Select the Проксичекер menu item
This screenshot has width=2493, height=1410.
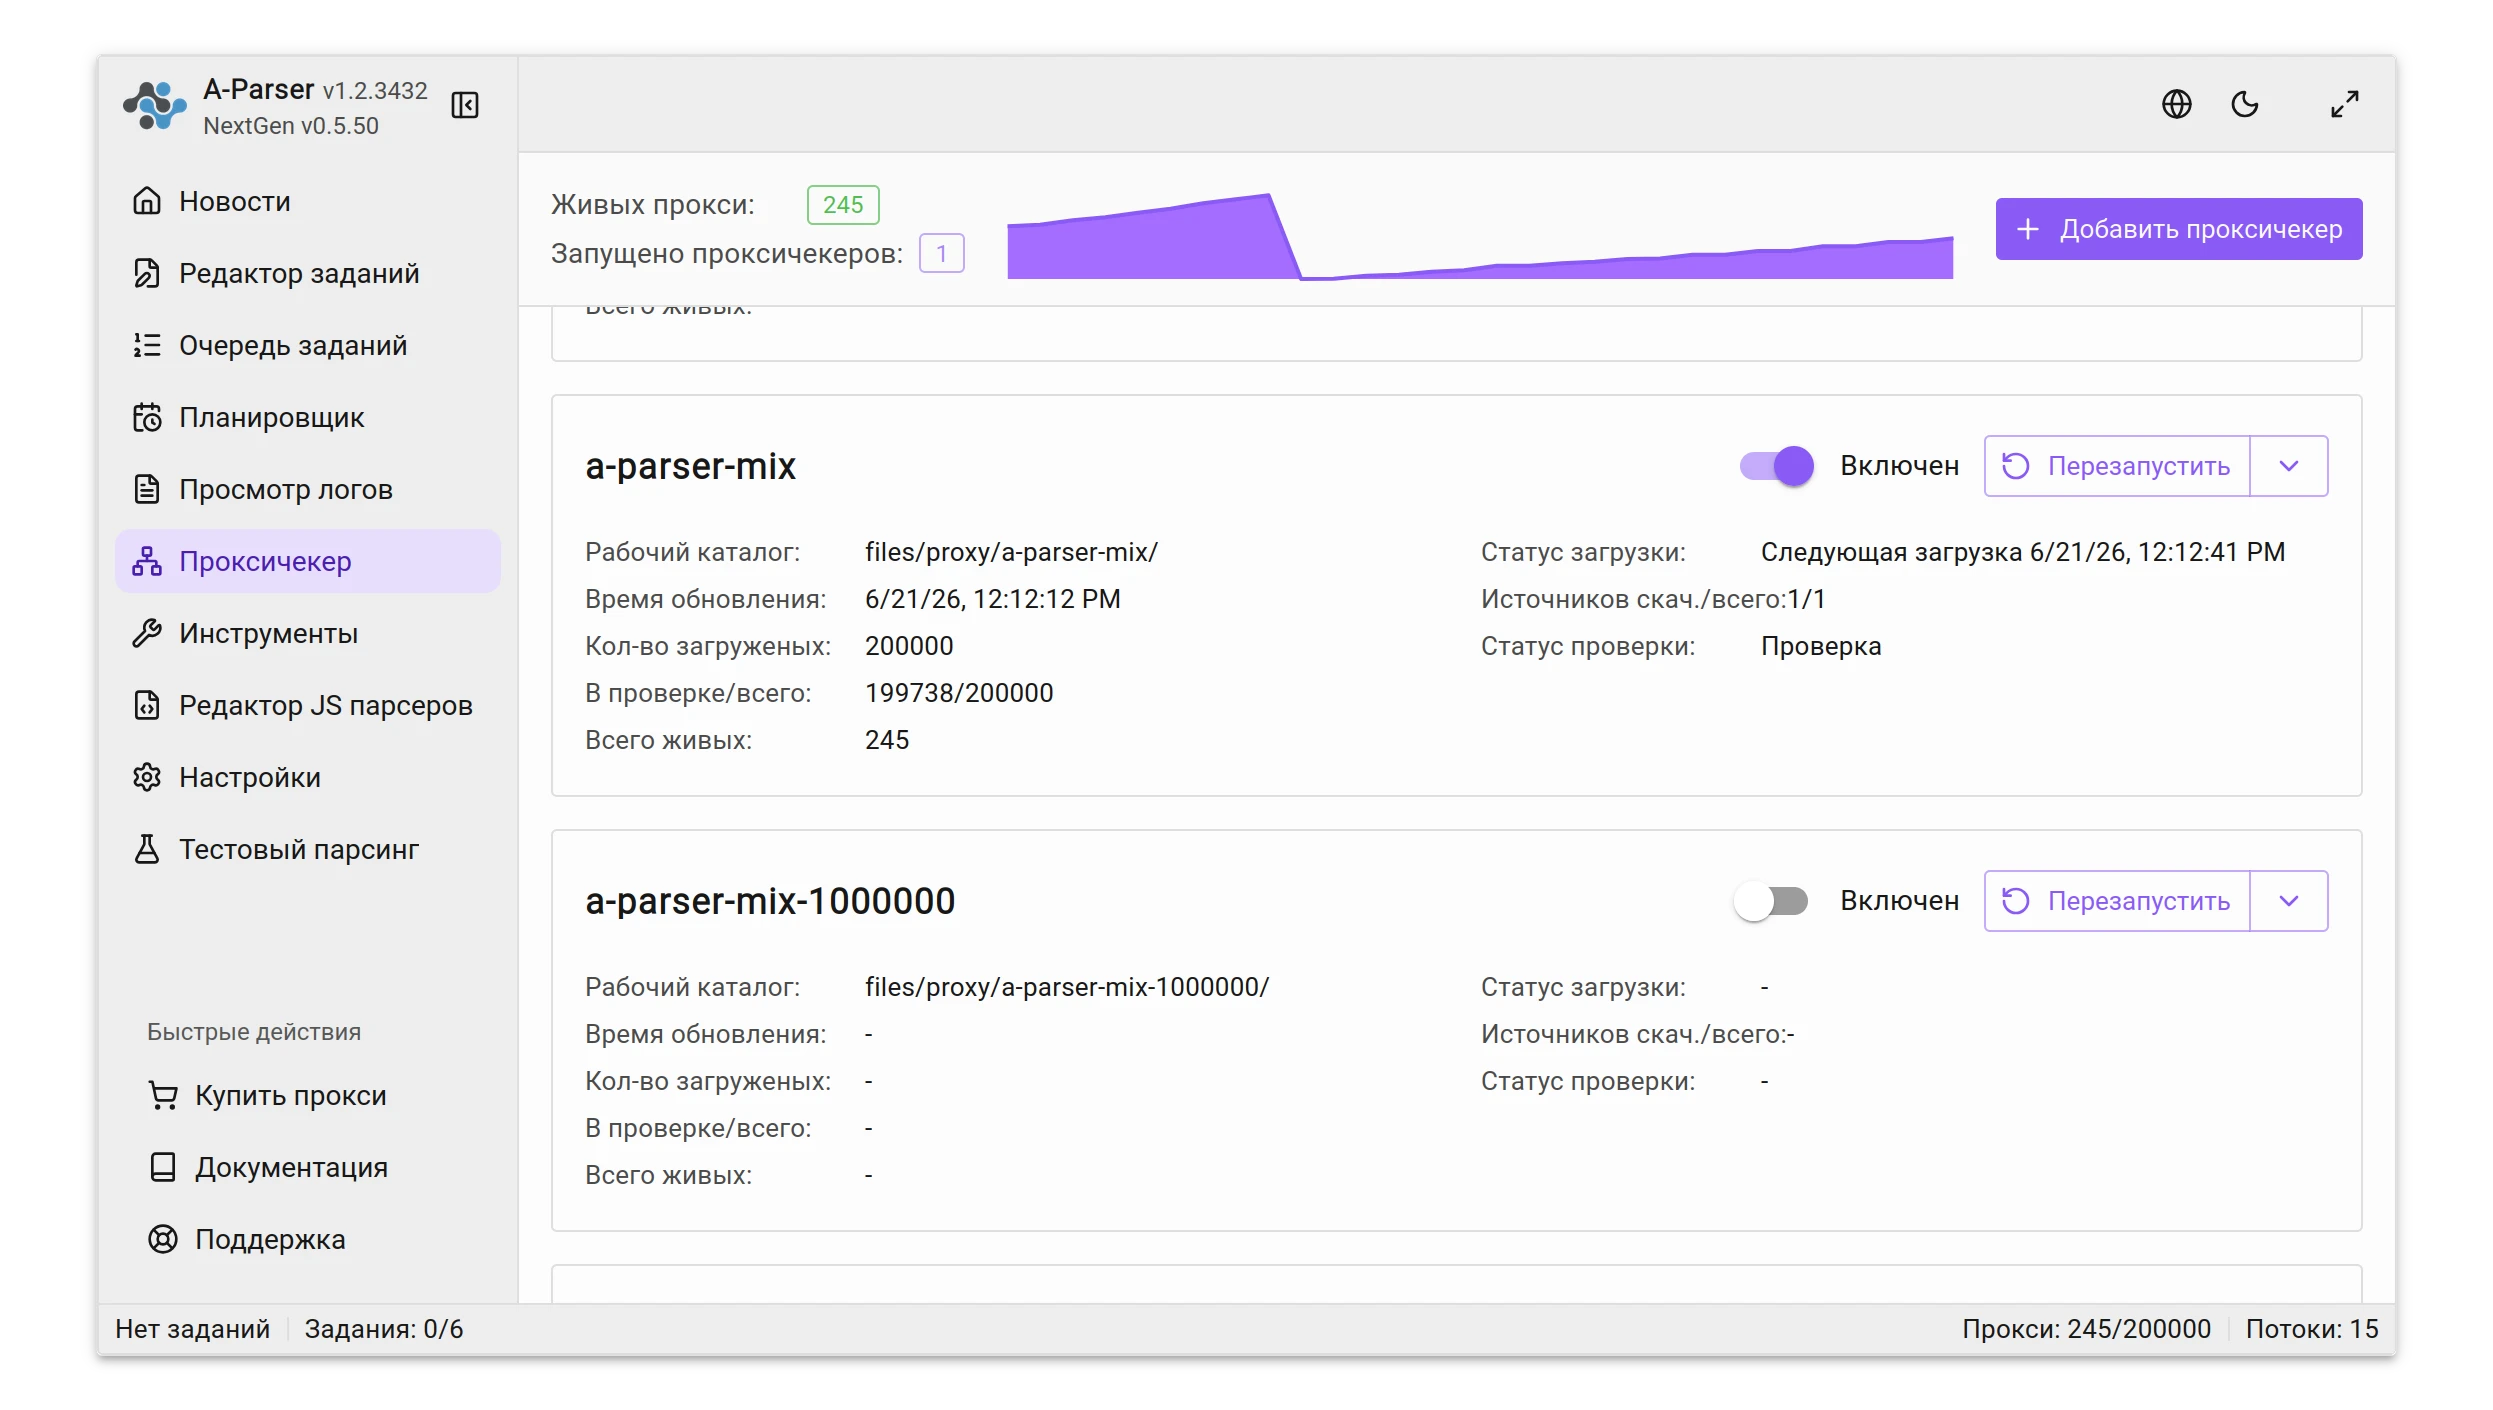pyautogui.click(x=308, y=561)
